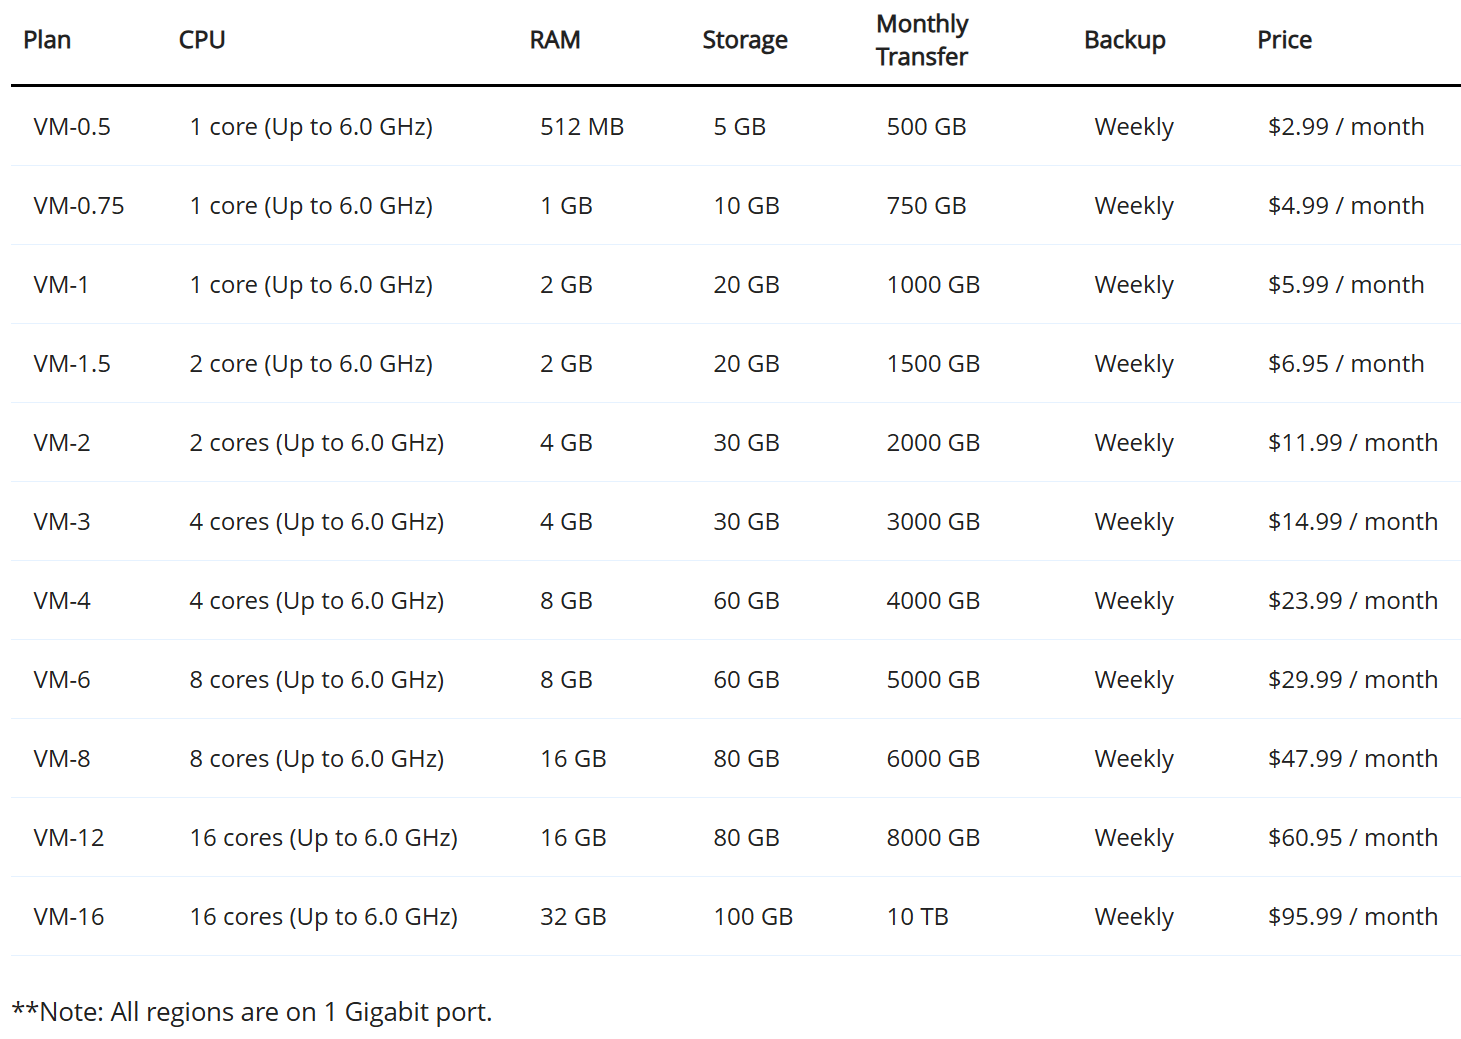The height and width of the screenshot is (1039, 1461).
Task: Click the $14.99 / month price
Action: click(x=1353, y=522)
